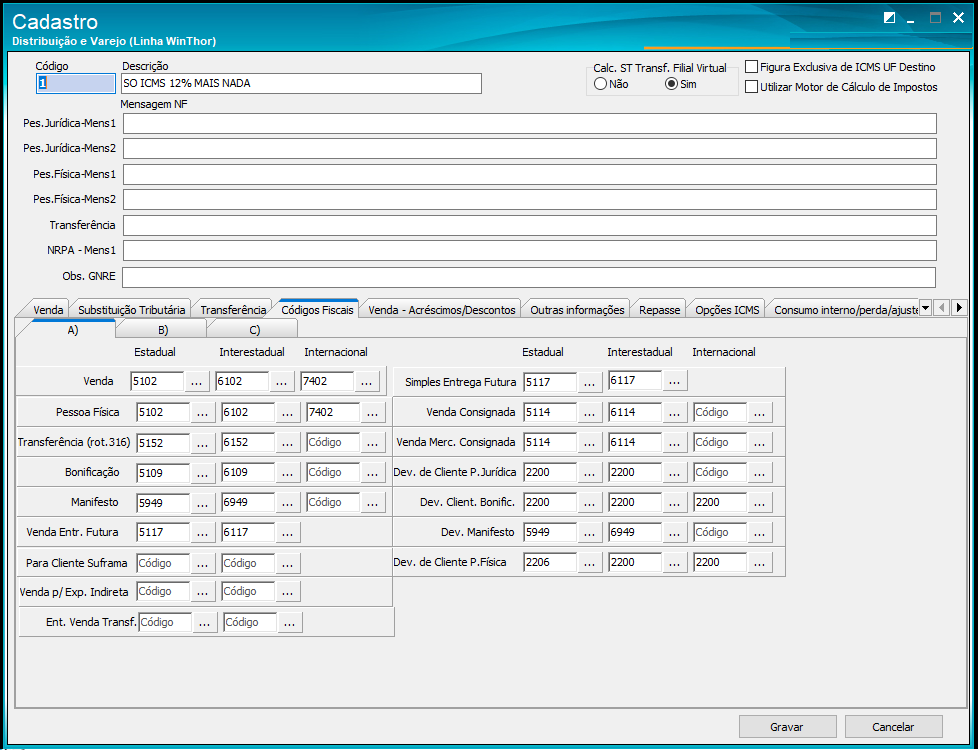The height and width of the screenshot is (750, 978).
Task: Open lookup for Venda Internacional code 7402
Action: 367,382
